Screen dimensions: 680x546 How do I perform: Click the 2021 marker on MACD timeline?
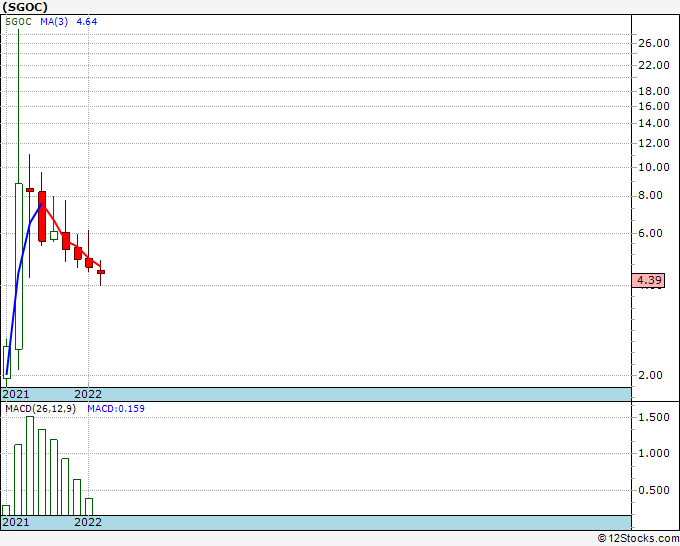[x=16, y=522]
